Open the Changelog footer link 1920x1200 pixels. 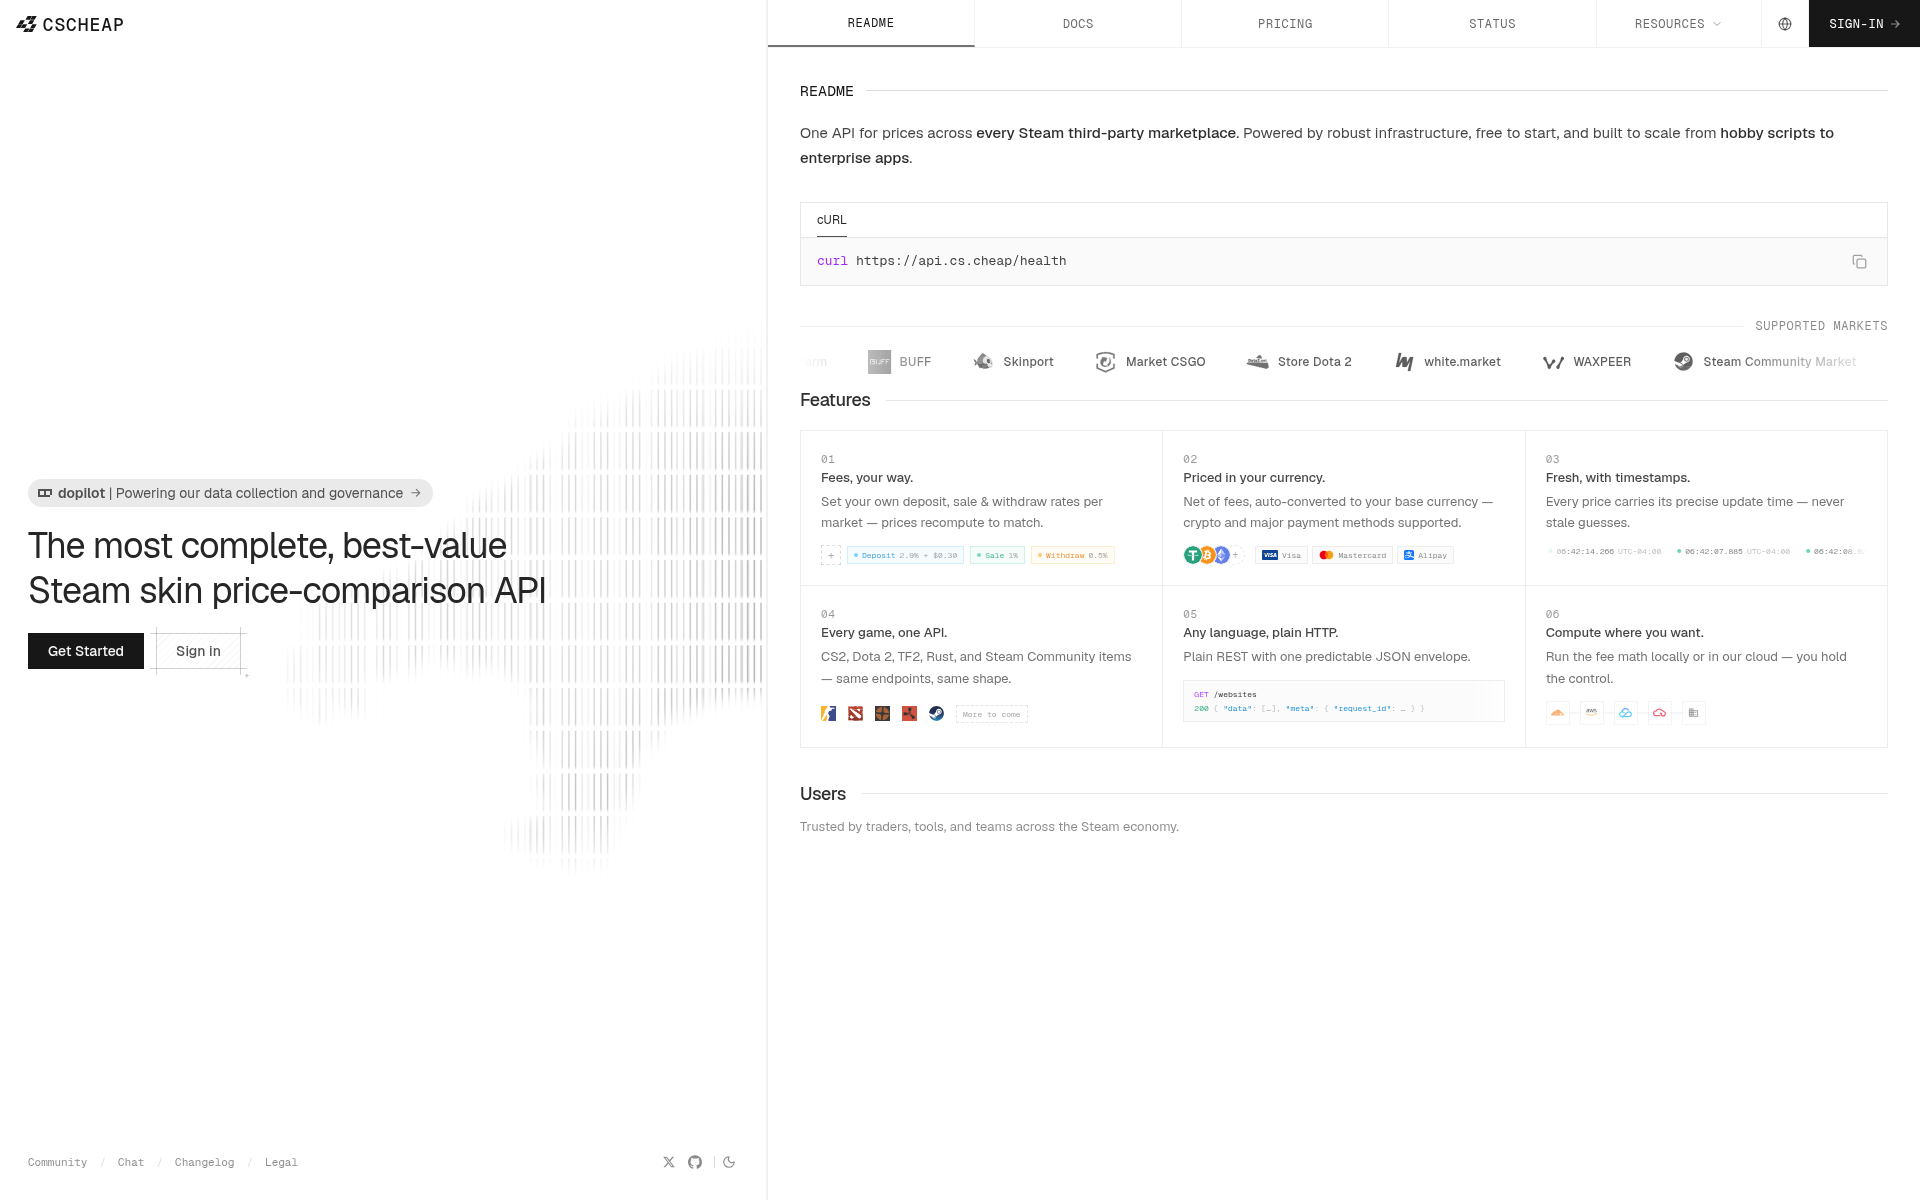click(204, 1162)
